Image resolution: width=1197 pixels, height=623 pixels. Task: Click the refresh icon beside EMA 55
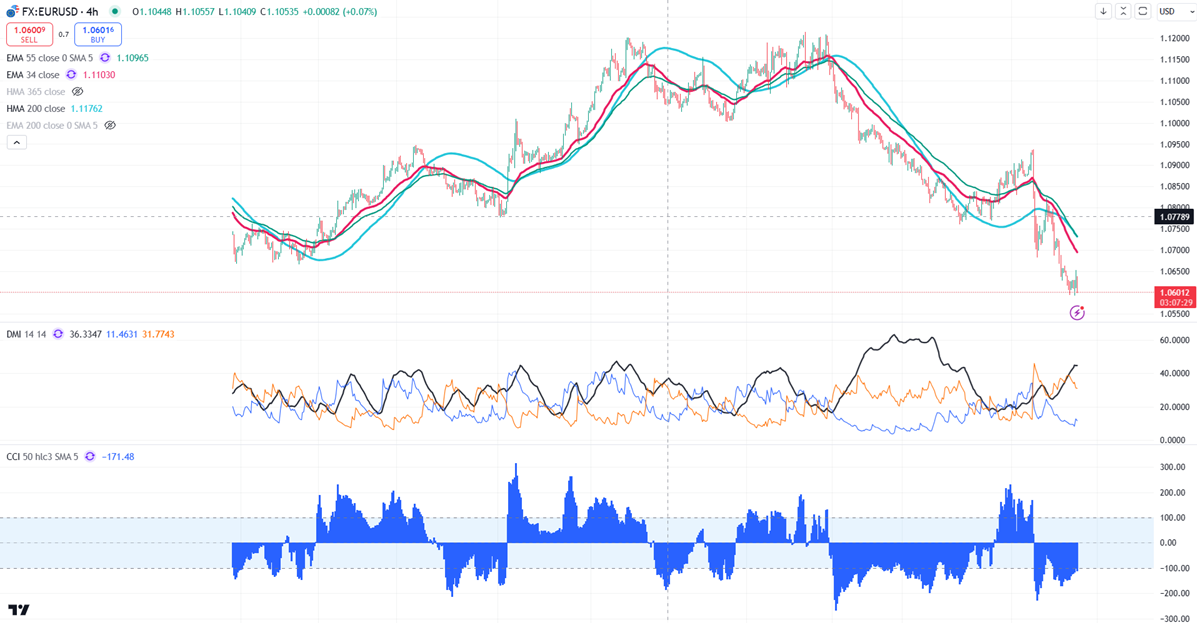click(105, 58)
